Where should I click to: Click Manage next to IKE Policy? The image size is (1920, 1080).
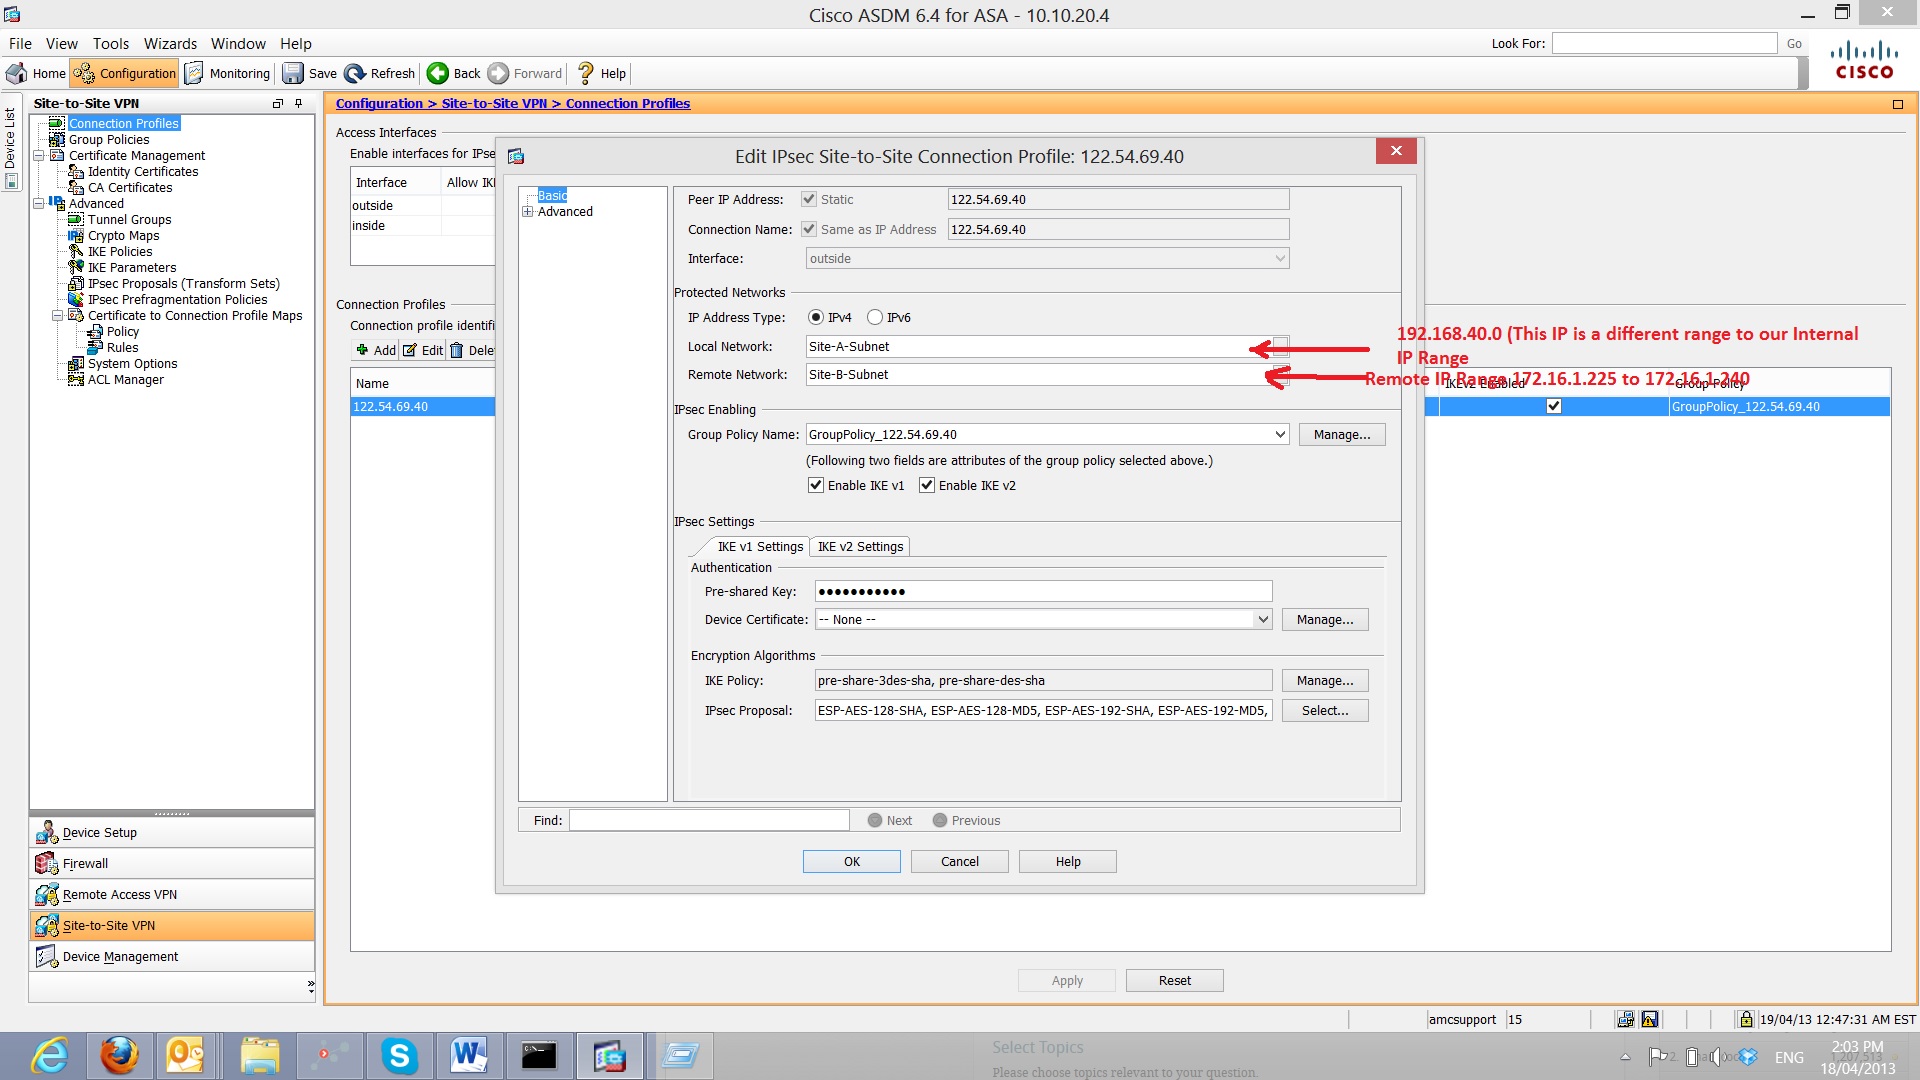coord(1325,680)
